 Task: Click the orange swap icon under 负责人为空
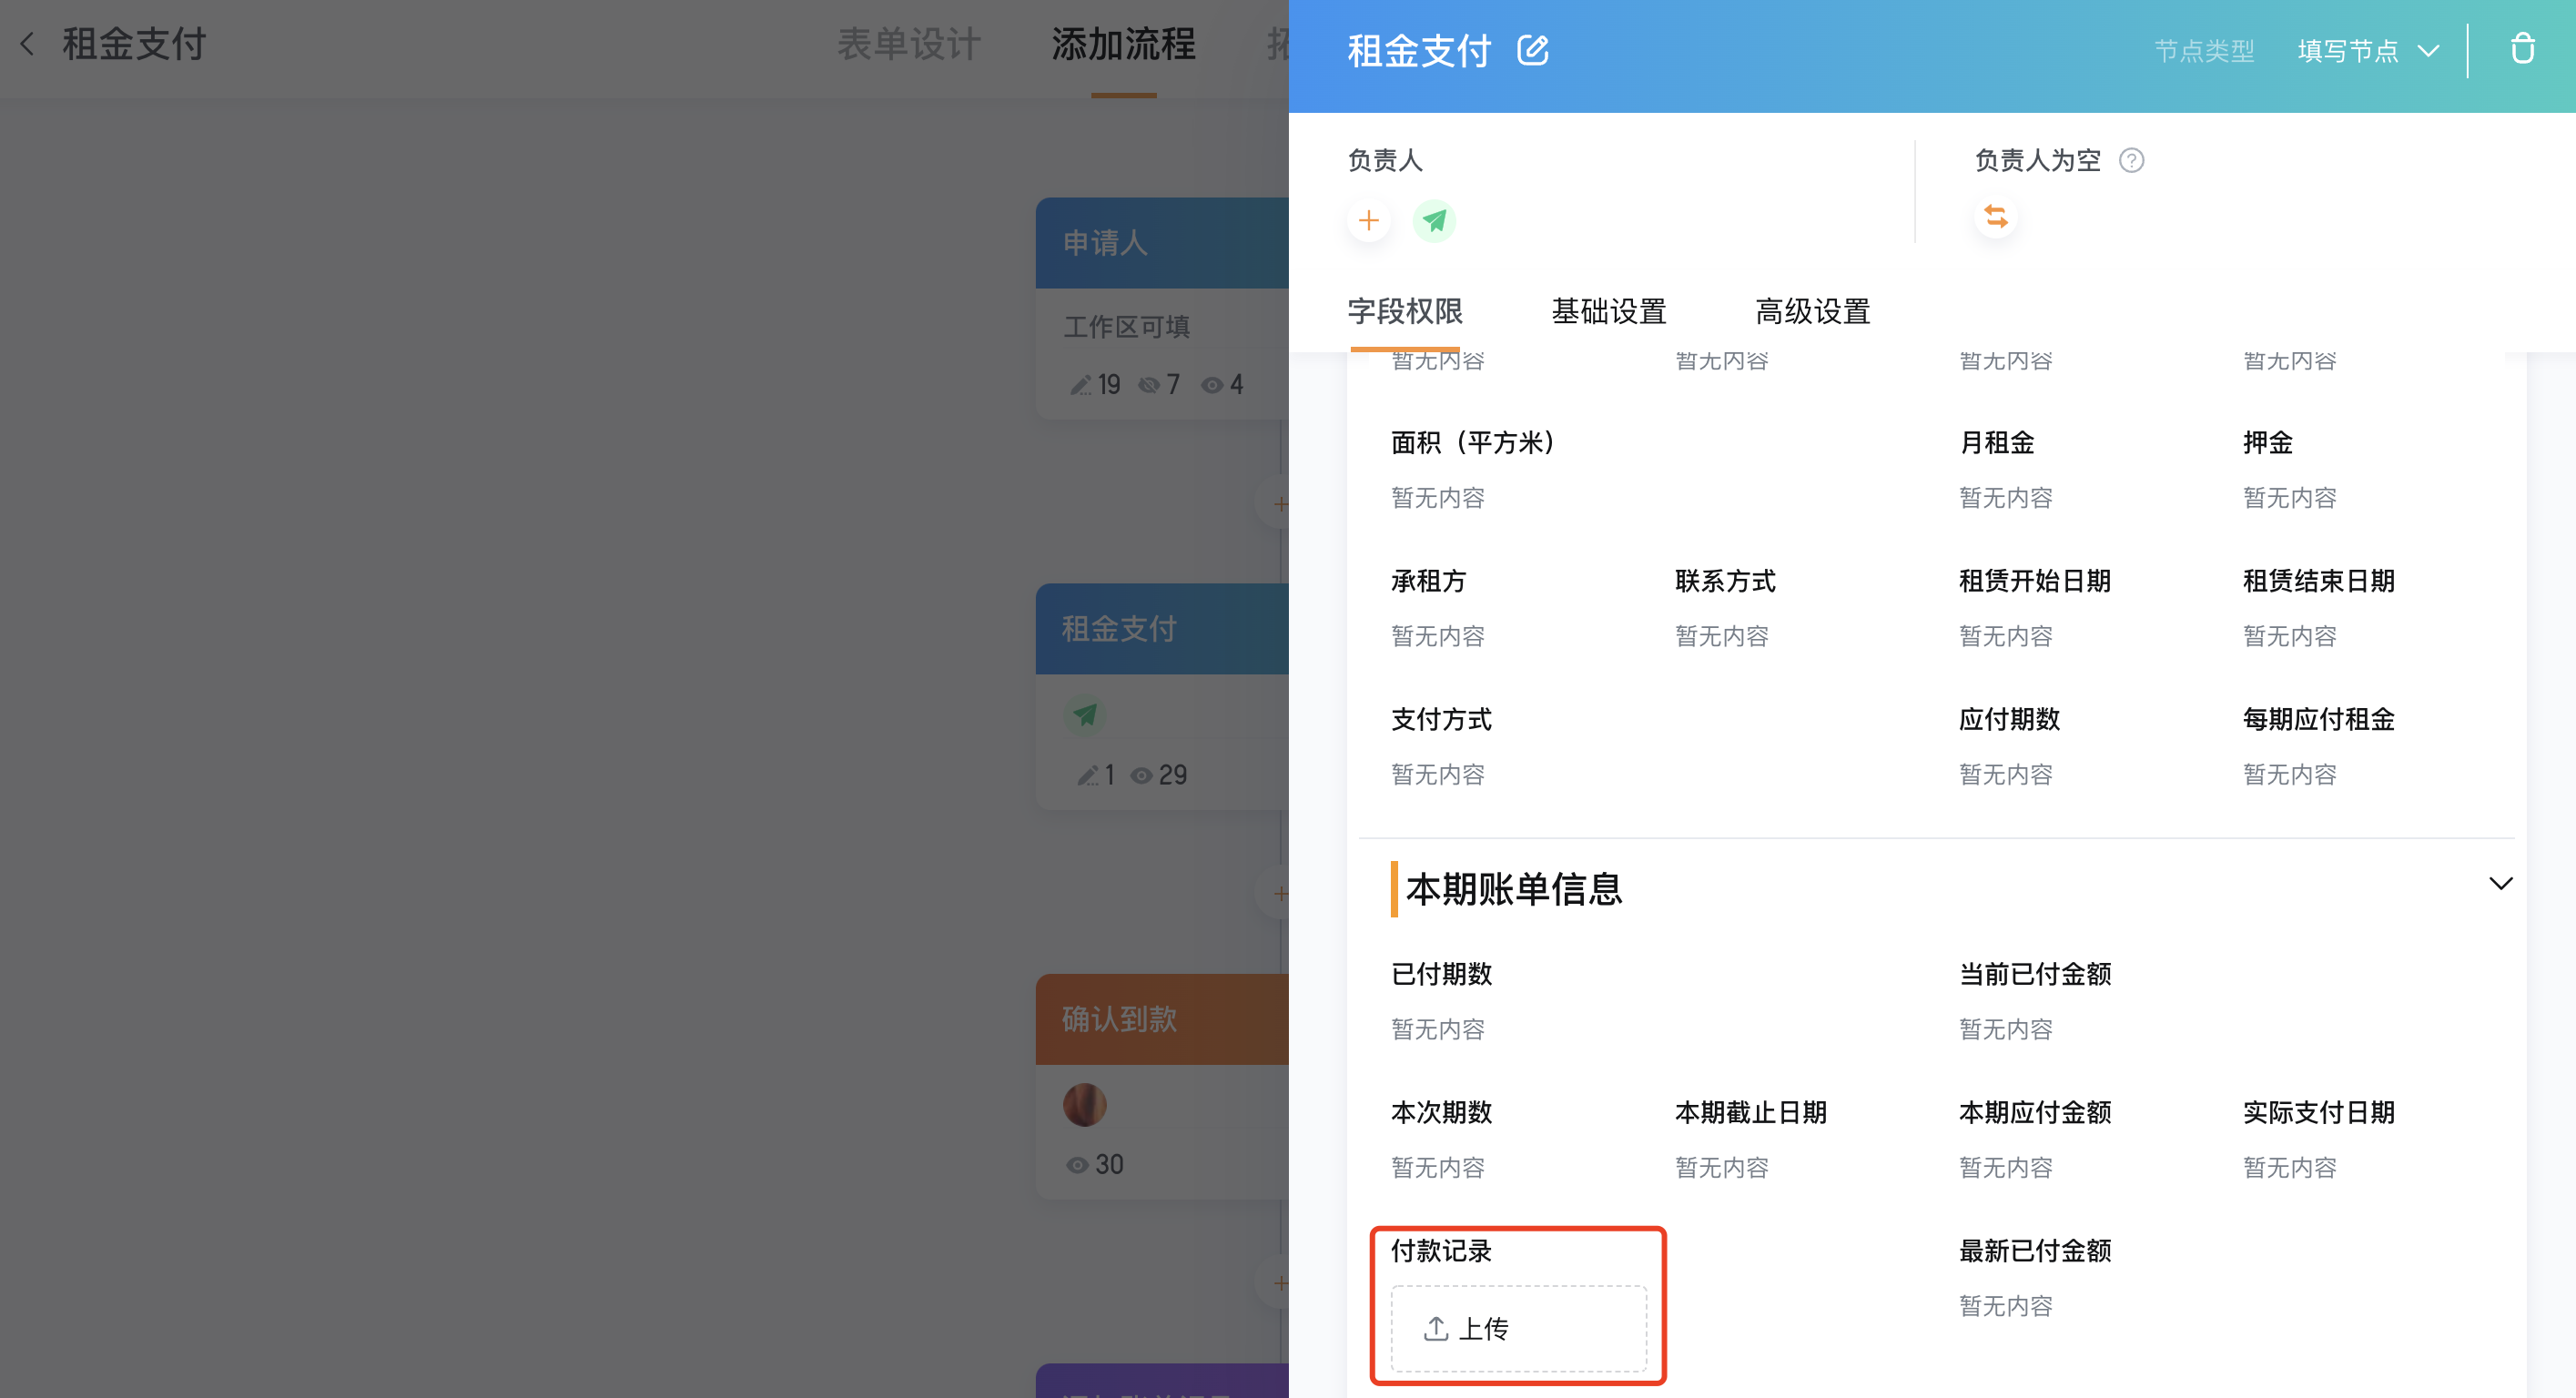[x=1996, y=216]
